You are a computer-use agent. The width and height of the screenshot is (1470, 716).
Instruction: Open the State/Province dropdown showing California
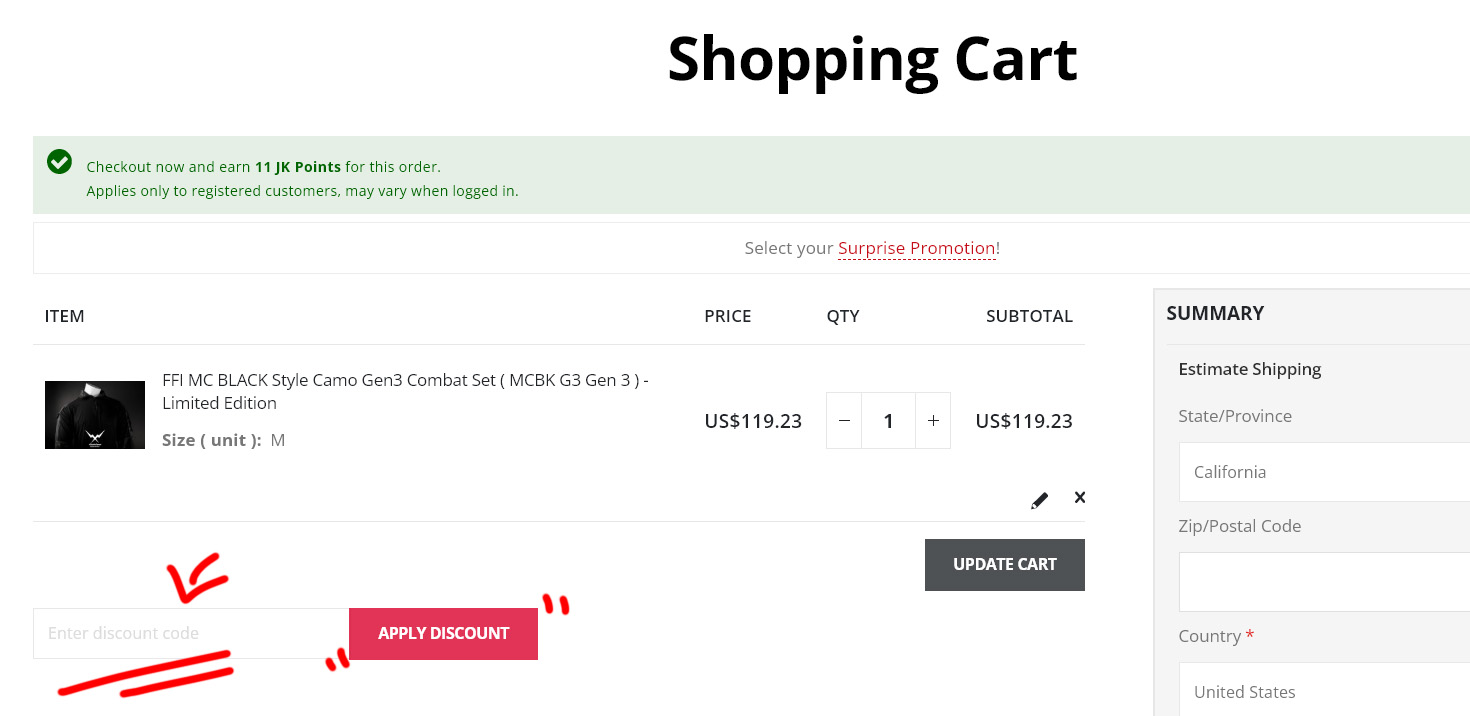point(1320,472)
